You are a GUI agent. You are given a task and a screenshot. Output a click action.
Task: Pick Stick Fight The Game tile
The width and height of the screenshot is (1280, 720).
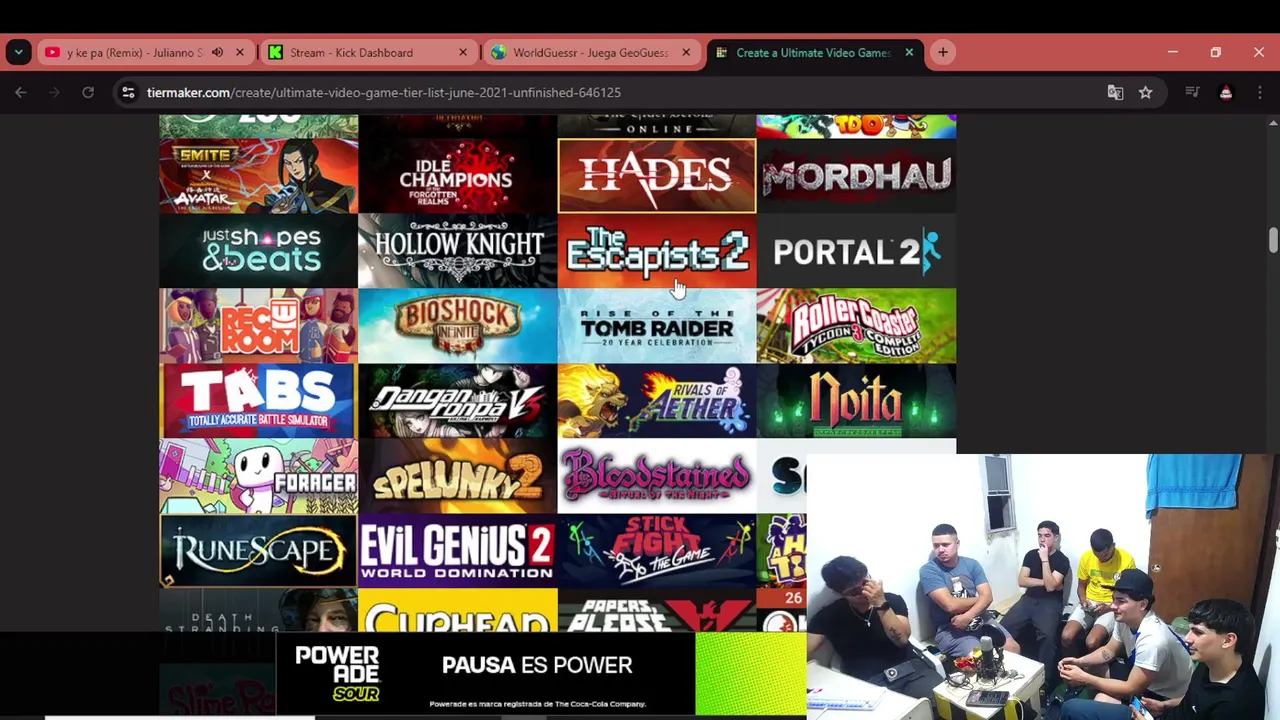657,551
